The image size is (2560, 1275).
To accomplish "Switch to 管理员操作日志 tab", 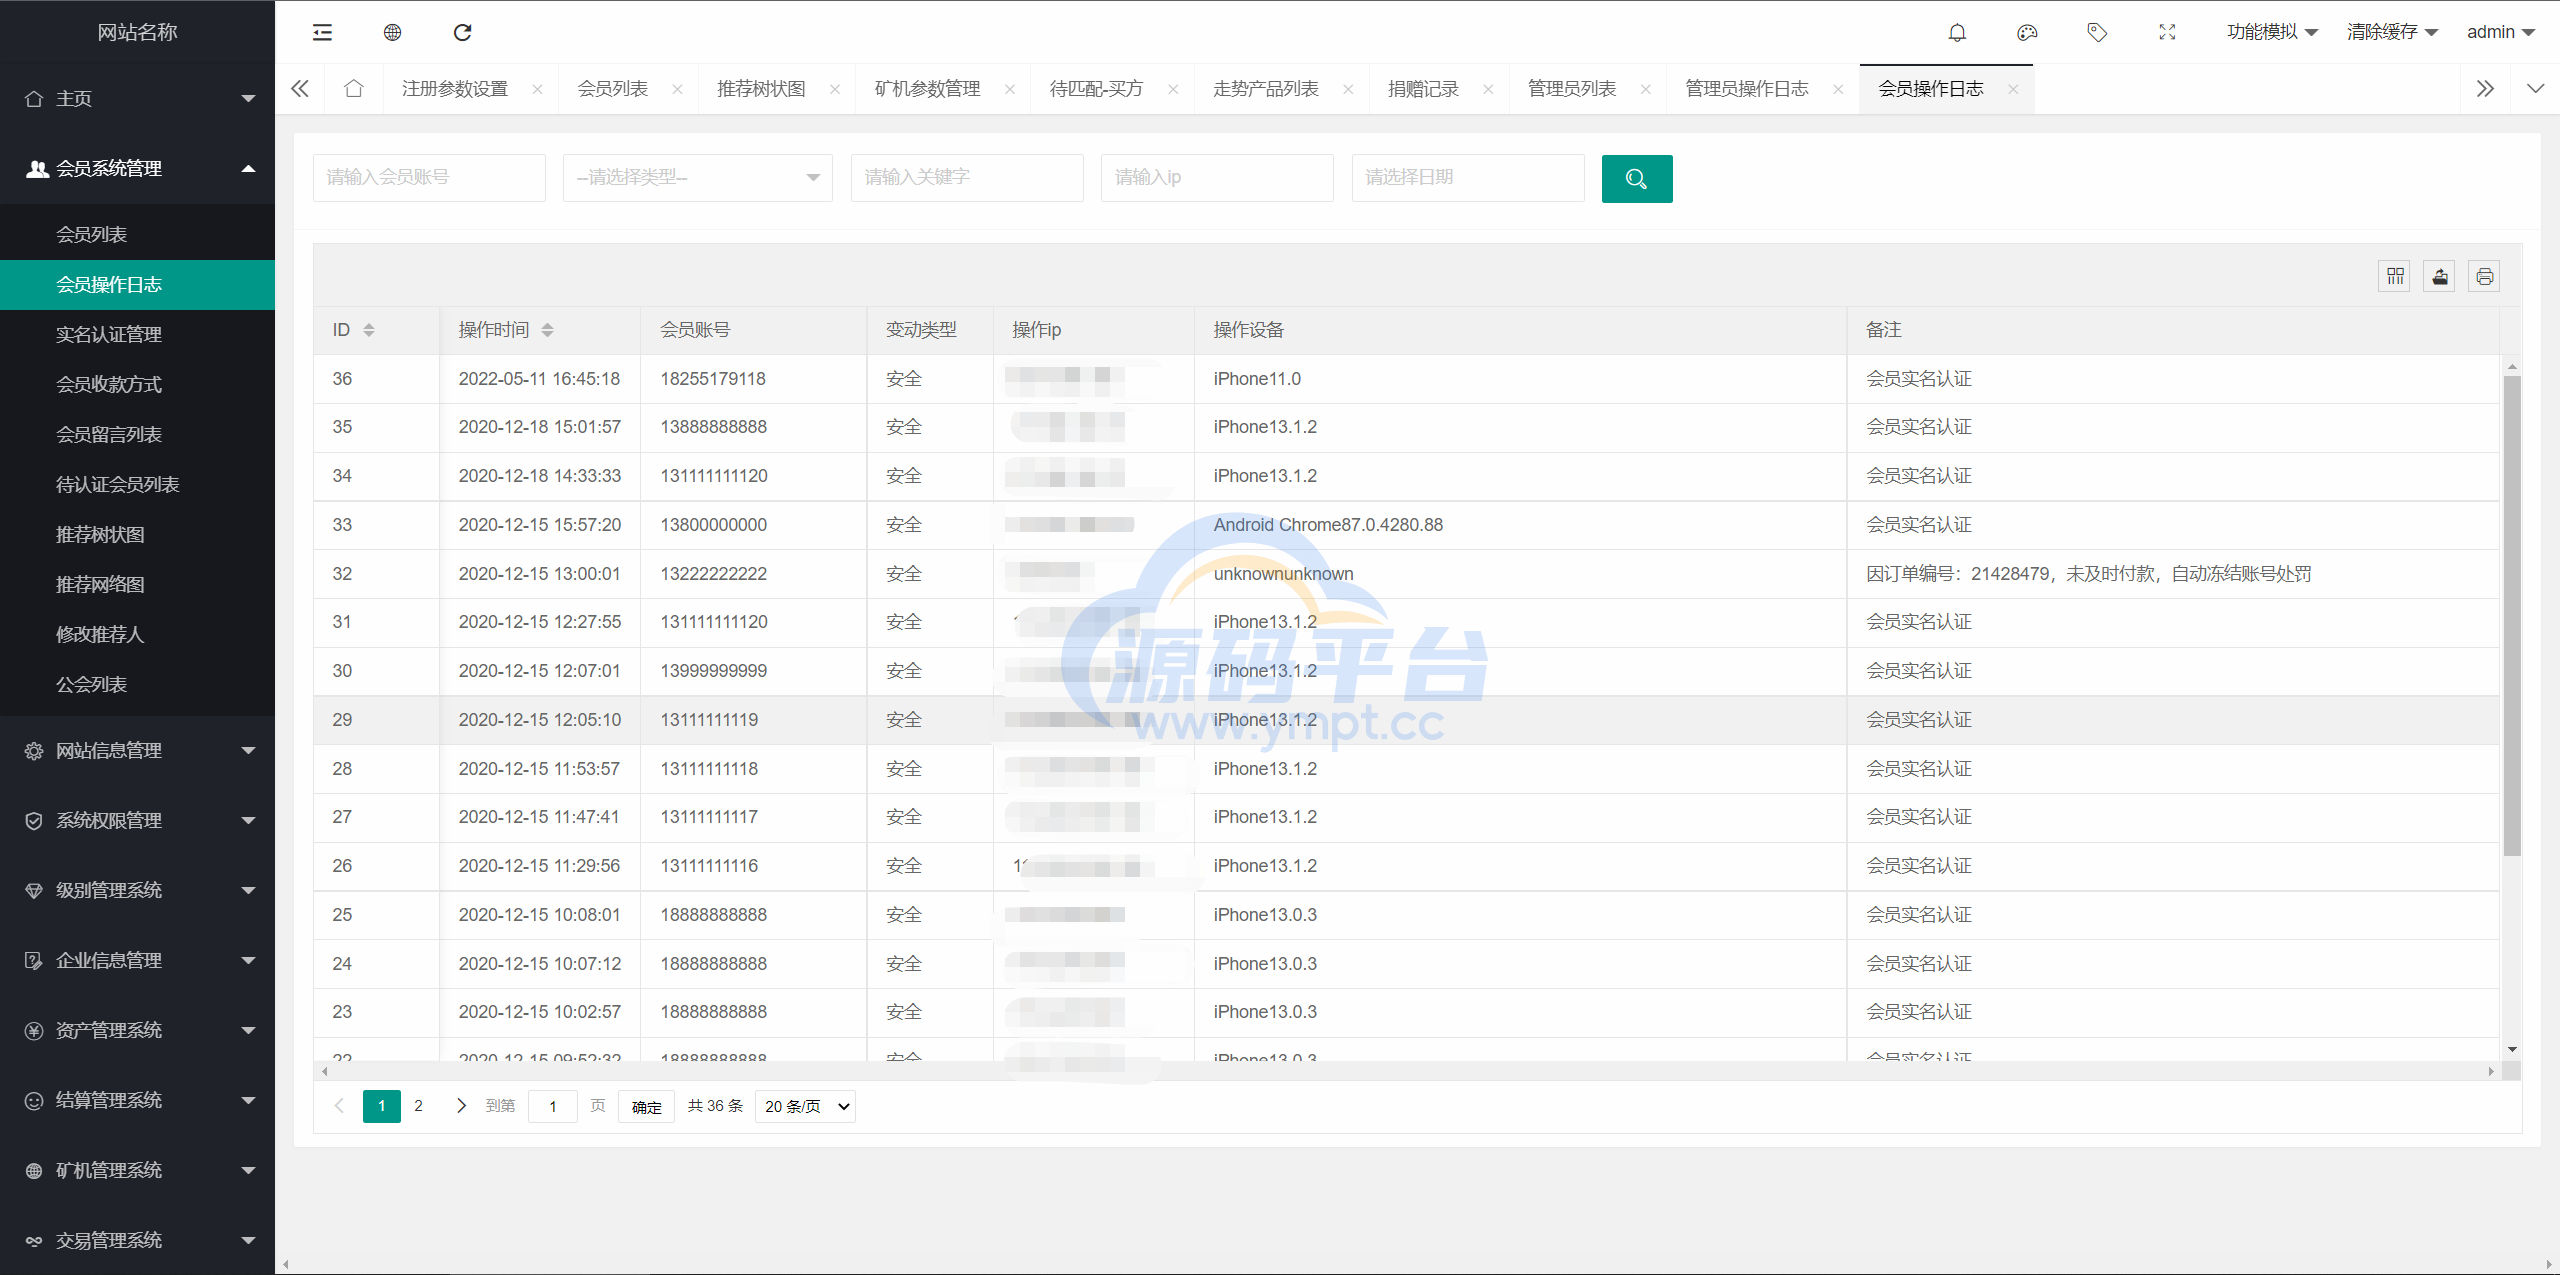I will tap(1747, 89).
